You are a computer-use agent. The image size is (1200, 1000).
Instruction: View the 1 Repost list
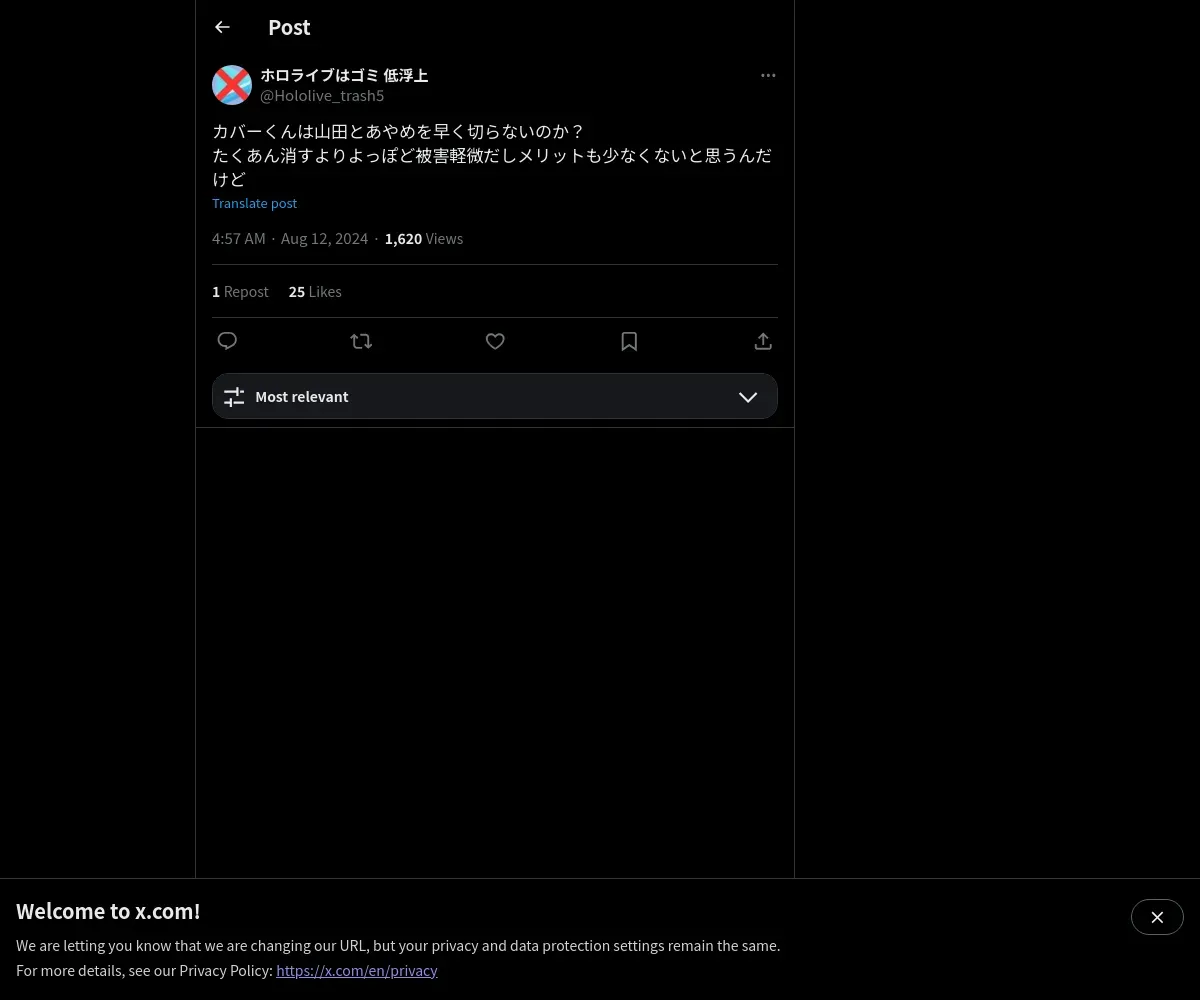coord(240,292)
